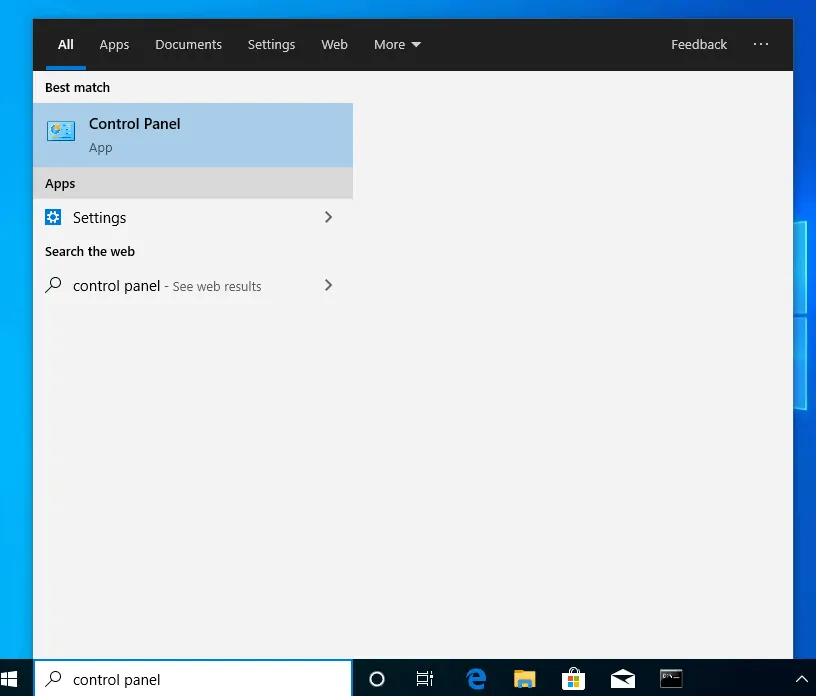Open the Mail app on the taskbar
The width and height of the screenshot is (816, 696).
pyautogui.click(x=622, y=679)
